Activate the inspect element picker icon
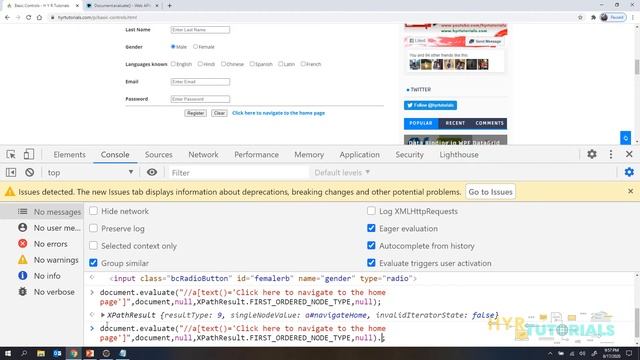This screenshot has height=360, width=640. (x=11, y=154)
